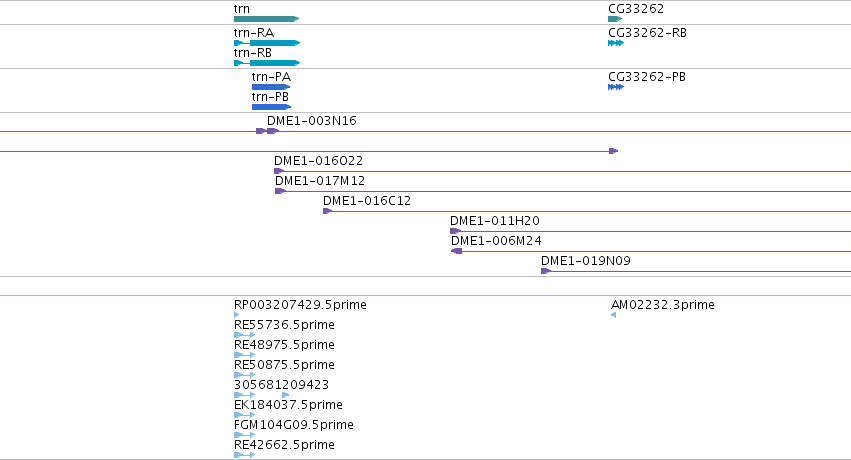Image resolution: width=851 pixels, height=460 pixels.
Task: Click the FGM104G09.5prime EST glyph
Action: click(244, 435)
